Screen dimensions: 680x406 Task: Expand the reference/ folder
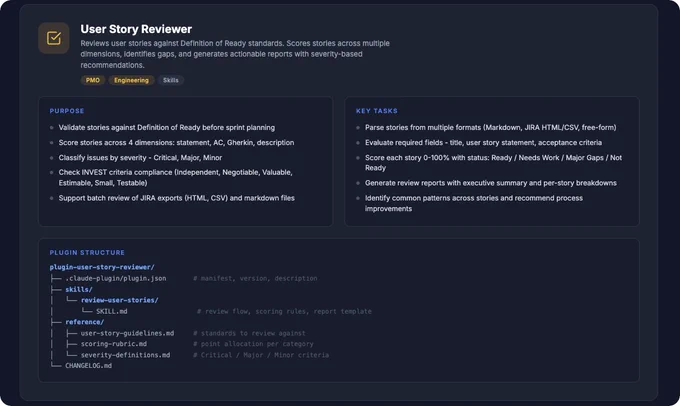coord(85,322)
